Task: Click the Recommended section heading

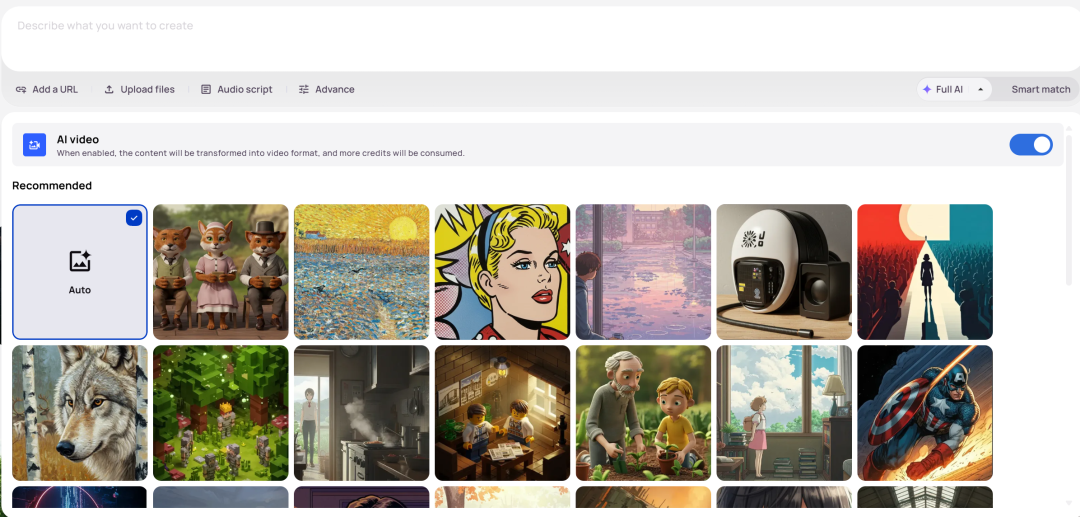Action: coord(52,186)
